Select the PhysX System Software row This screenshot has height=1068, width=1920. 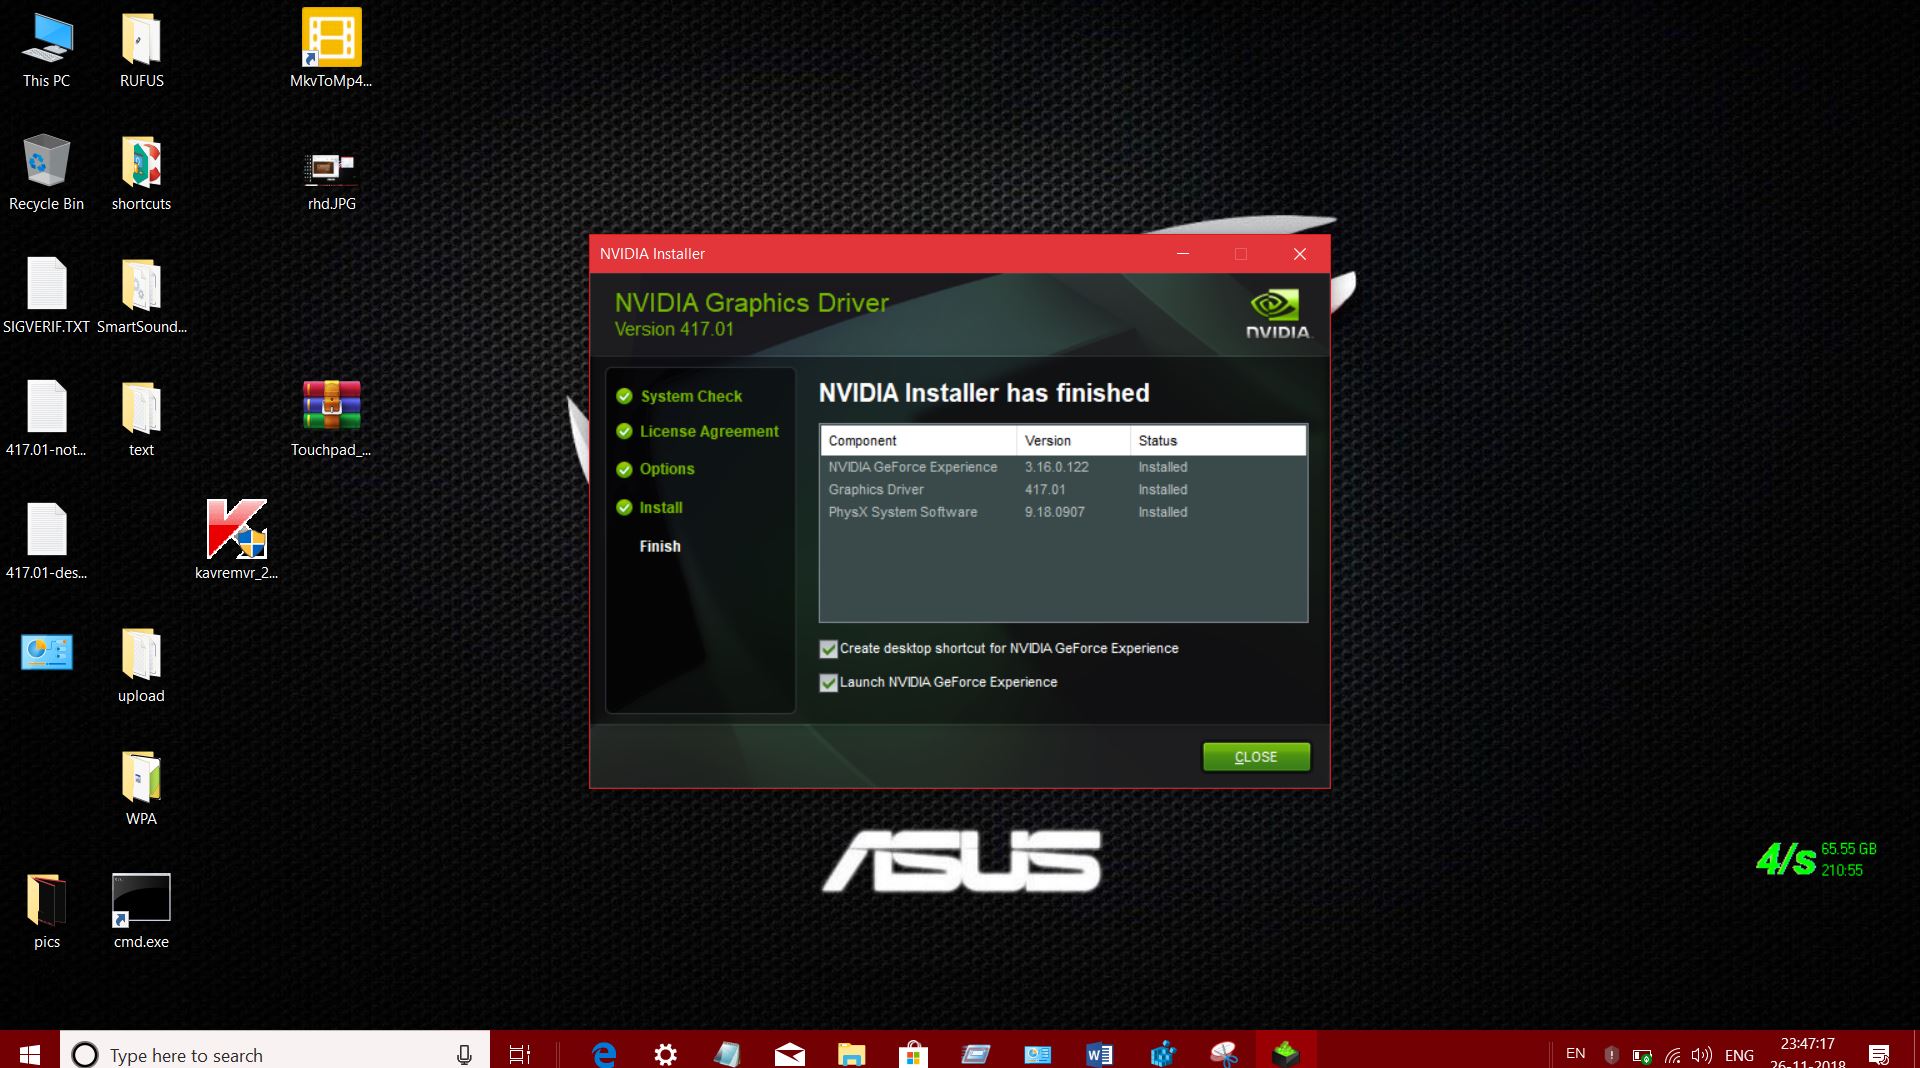point(1063,512)
